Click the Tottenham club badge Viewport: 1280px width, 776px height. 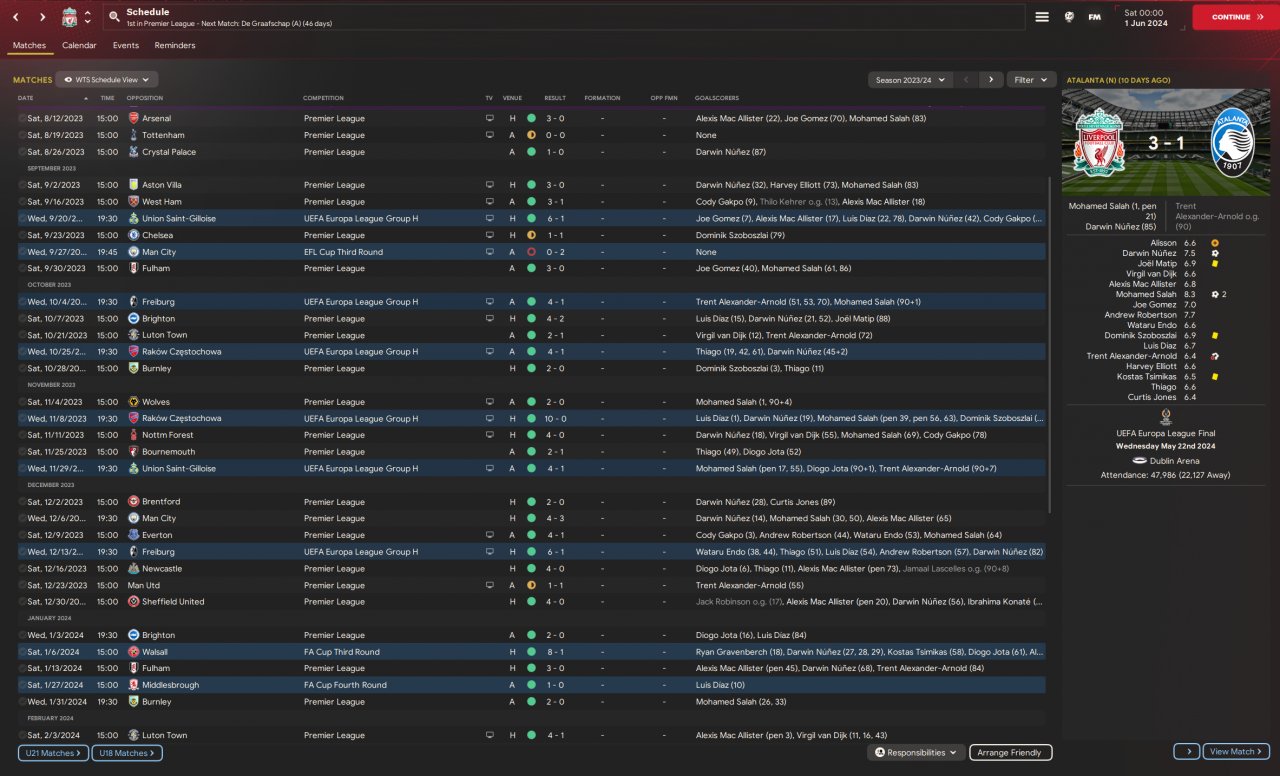(134, 135)
